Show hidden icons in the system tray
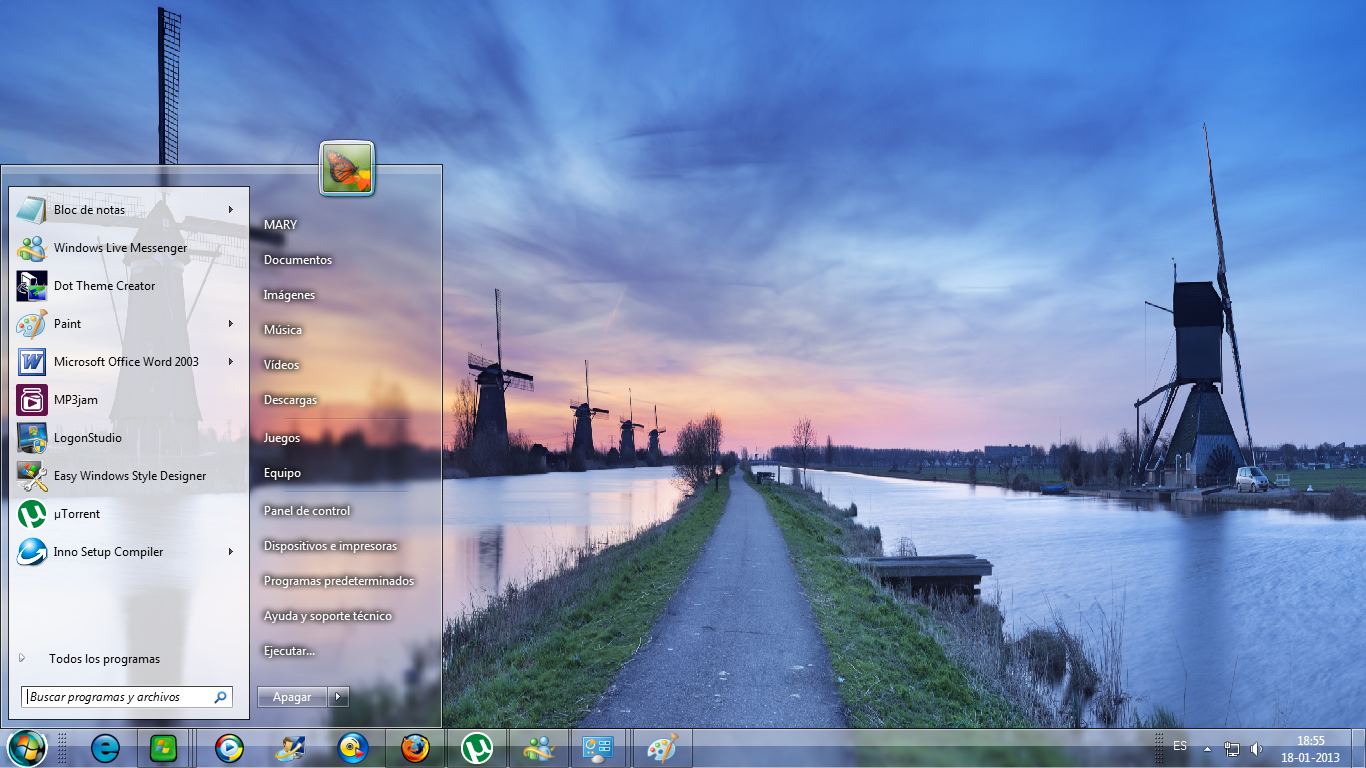Viewport: 1366px width, 768px height. pos(1208,749)
